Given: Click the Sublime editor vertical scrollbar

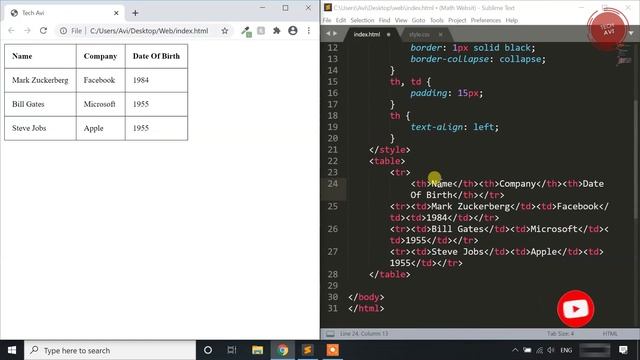Looking at the screenshot, I should [636, 159].
